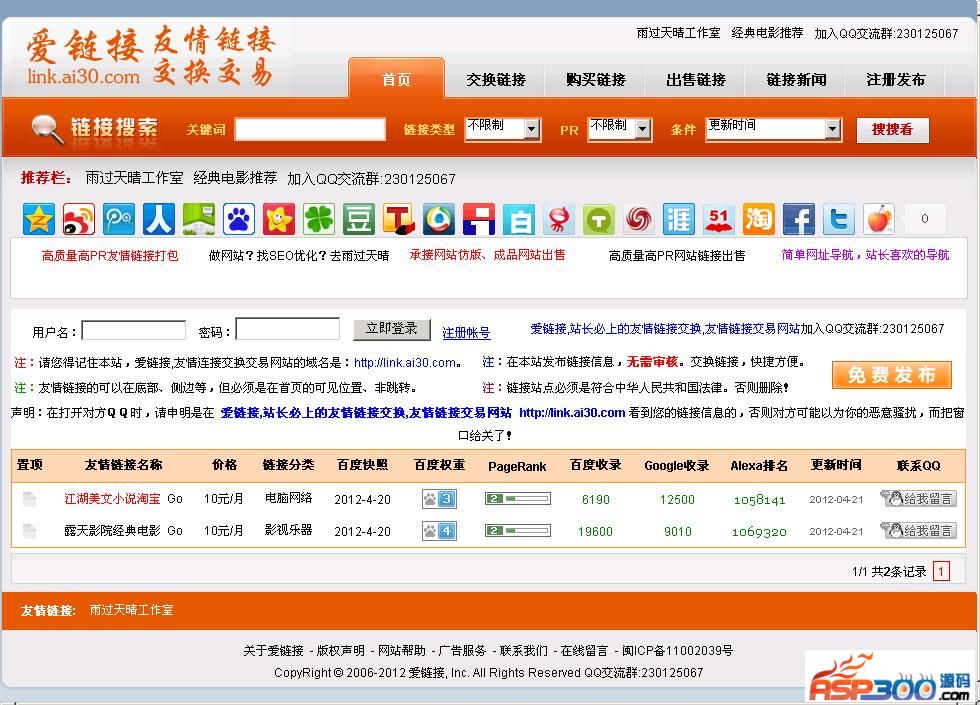Click the light blue '白' icon
This screenshot has width=980, height=705.
pos(519,219)
